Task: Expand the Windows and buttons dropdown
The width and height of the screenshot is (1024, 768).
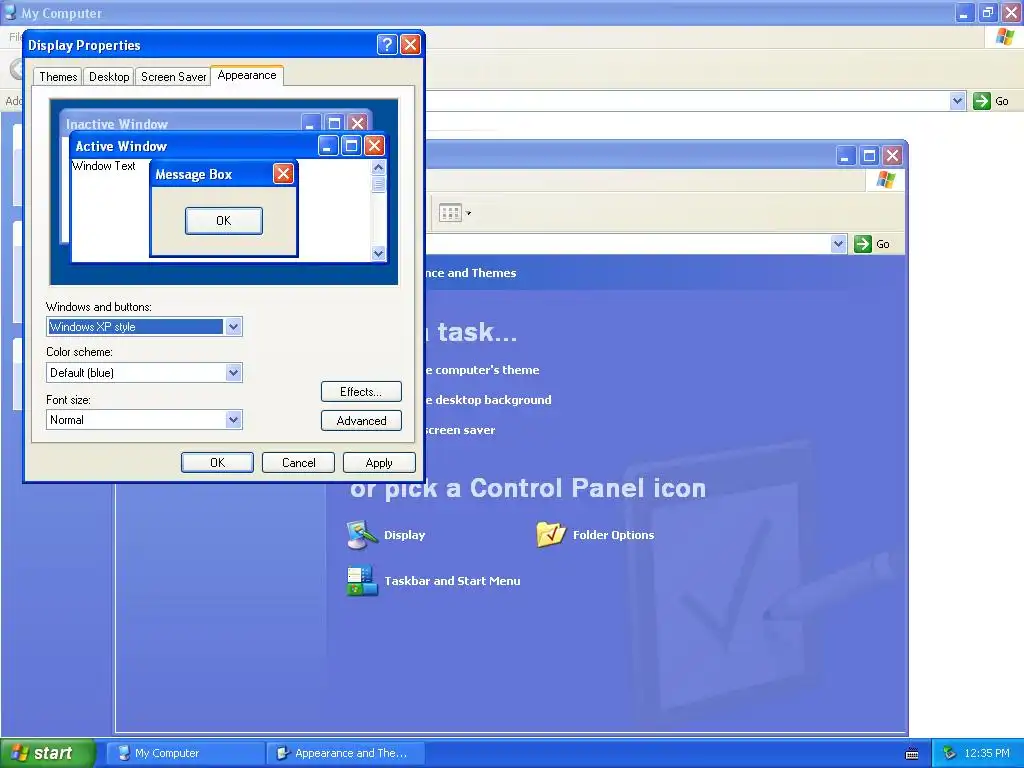Action: [233, 327]
